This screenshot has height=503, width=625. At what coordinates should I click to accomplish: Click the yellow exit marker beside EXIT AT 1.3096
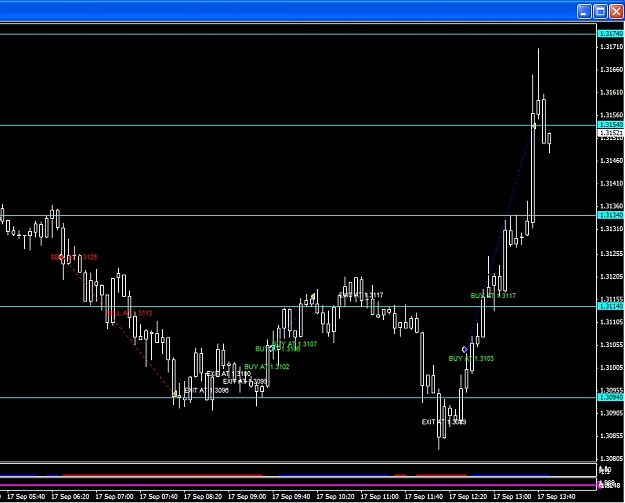click(x=175, y=394)
